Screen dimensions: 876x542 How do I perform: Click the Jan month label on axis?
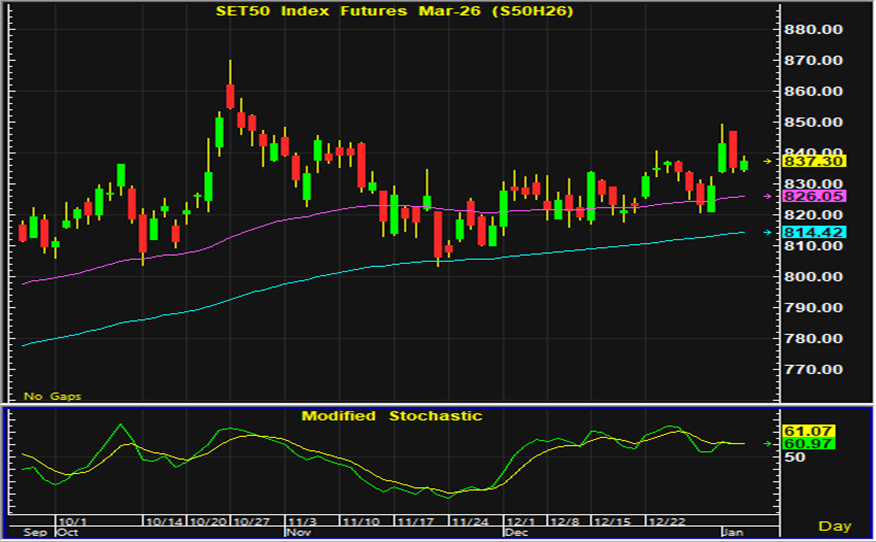(x=733, y=533)
